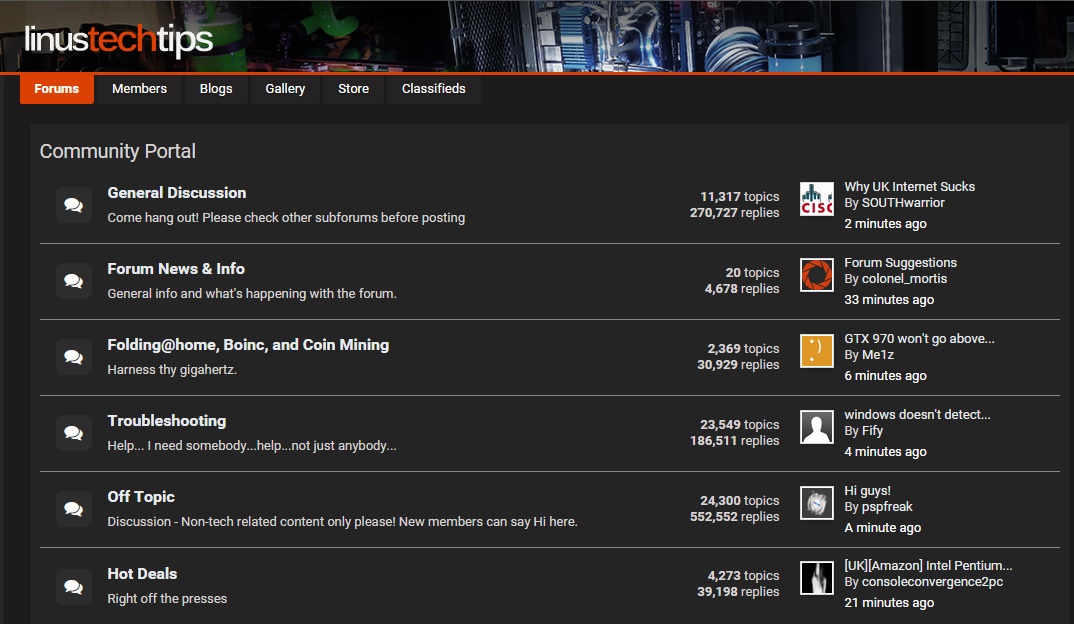Image resolution: width=1074 pixels, height=624 pixels.
Task: Click the '11,317 topics' count
Action: [x=740, y=197]
